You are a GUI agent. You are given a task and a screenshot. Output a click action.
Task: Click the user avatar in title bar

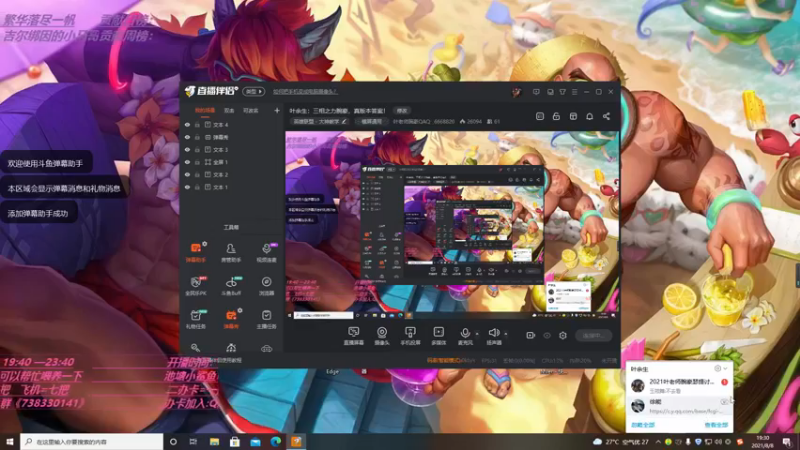pyautogui.click(x=516, y=92)
